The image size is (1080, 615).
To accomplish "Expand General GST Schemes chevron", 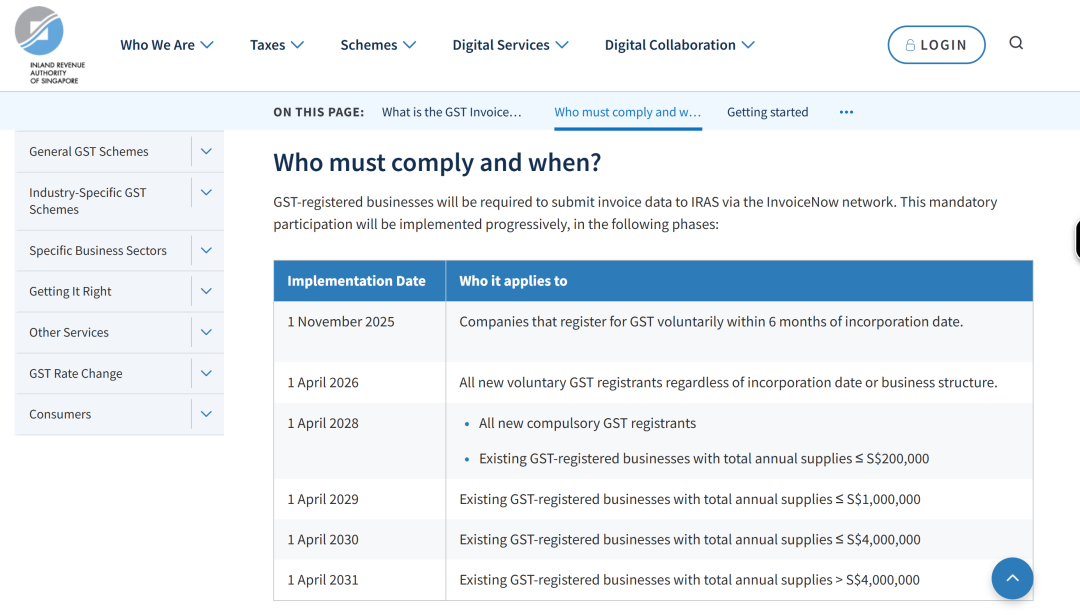I will tap(206, 152).
